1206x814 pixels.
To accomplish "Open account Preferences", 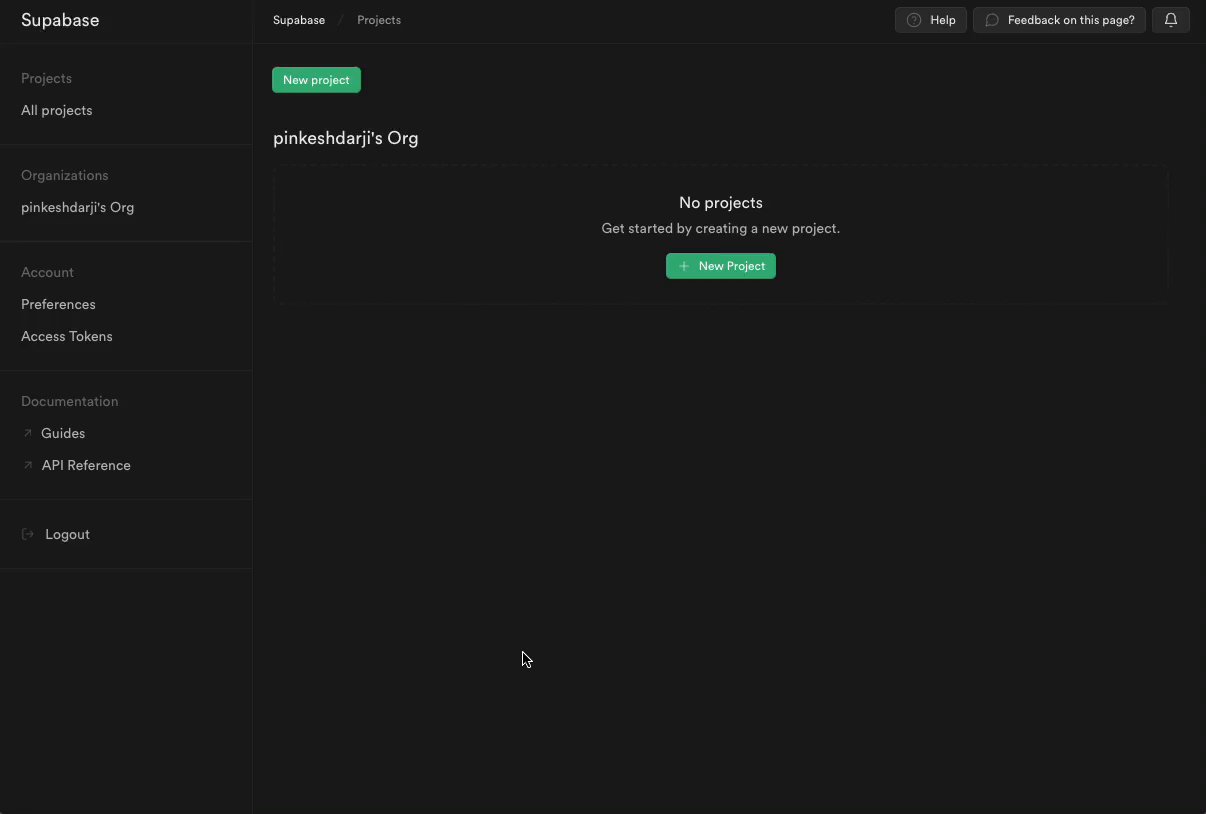I will pos(59,304).
